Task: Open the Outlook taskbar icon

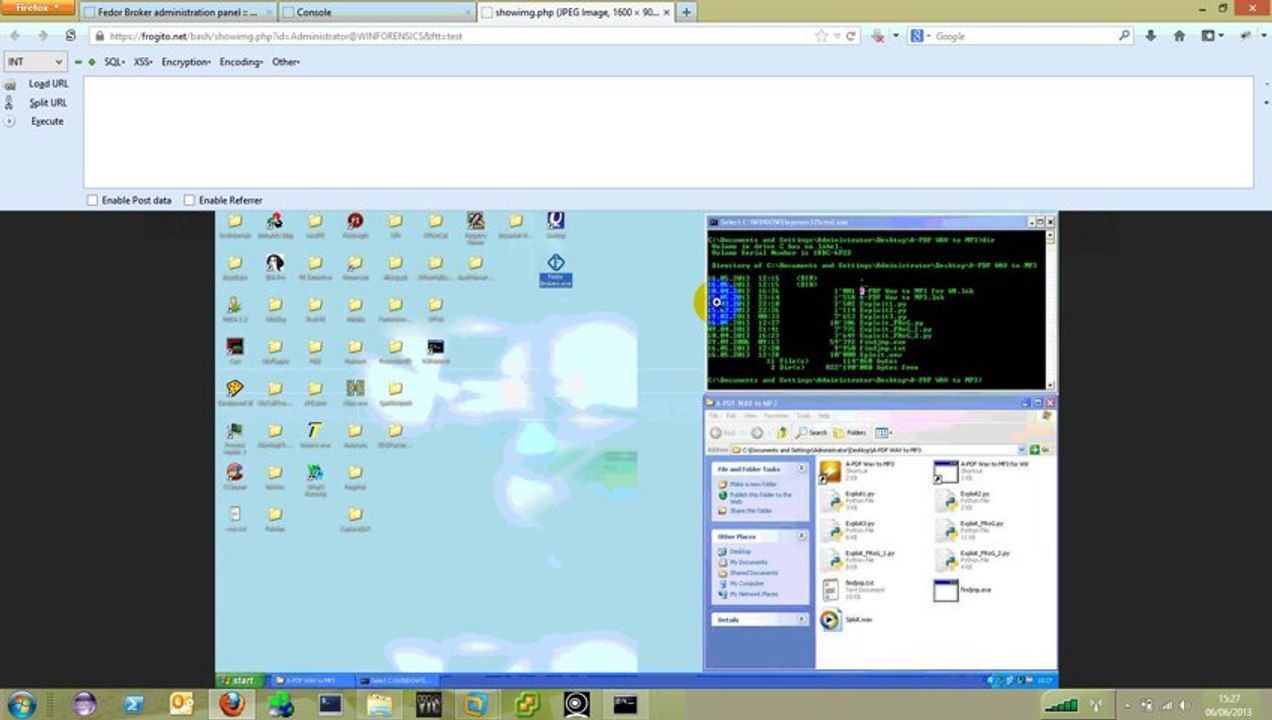Action: click(183, 704)
